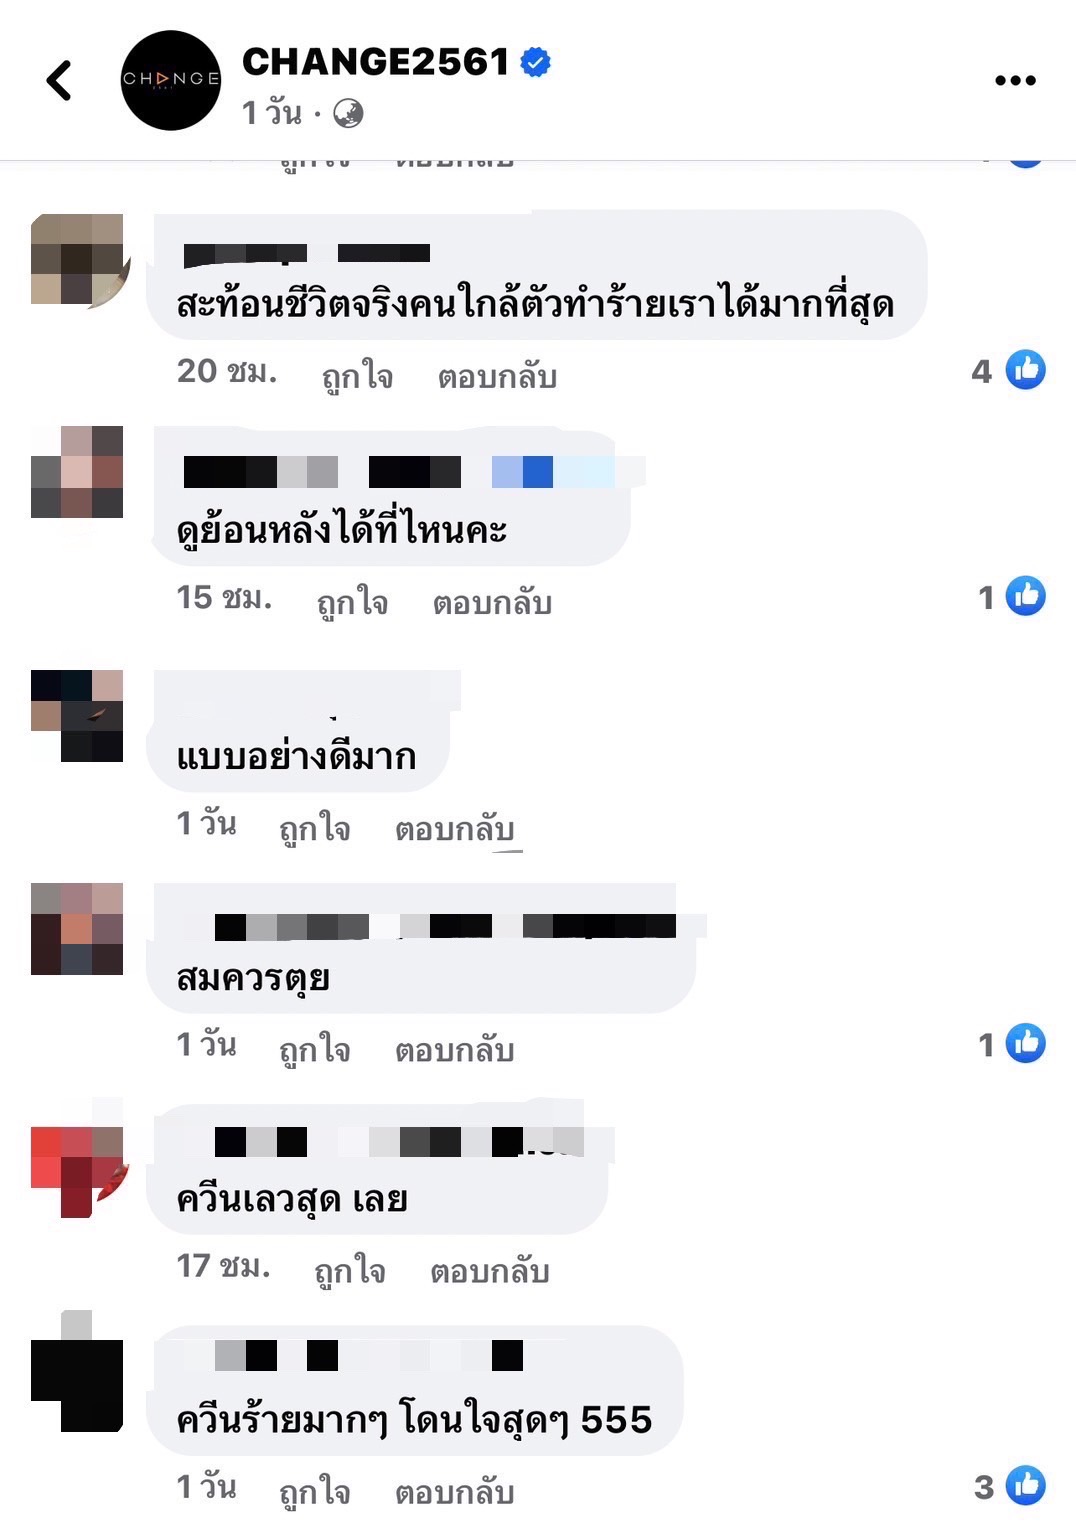Open the avatar of the 'สมควรตุย' commenter
This screenshot has height=1523, width=1076.
click(77, 929)
